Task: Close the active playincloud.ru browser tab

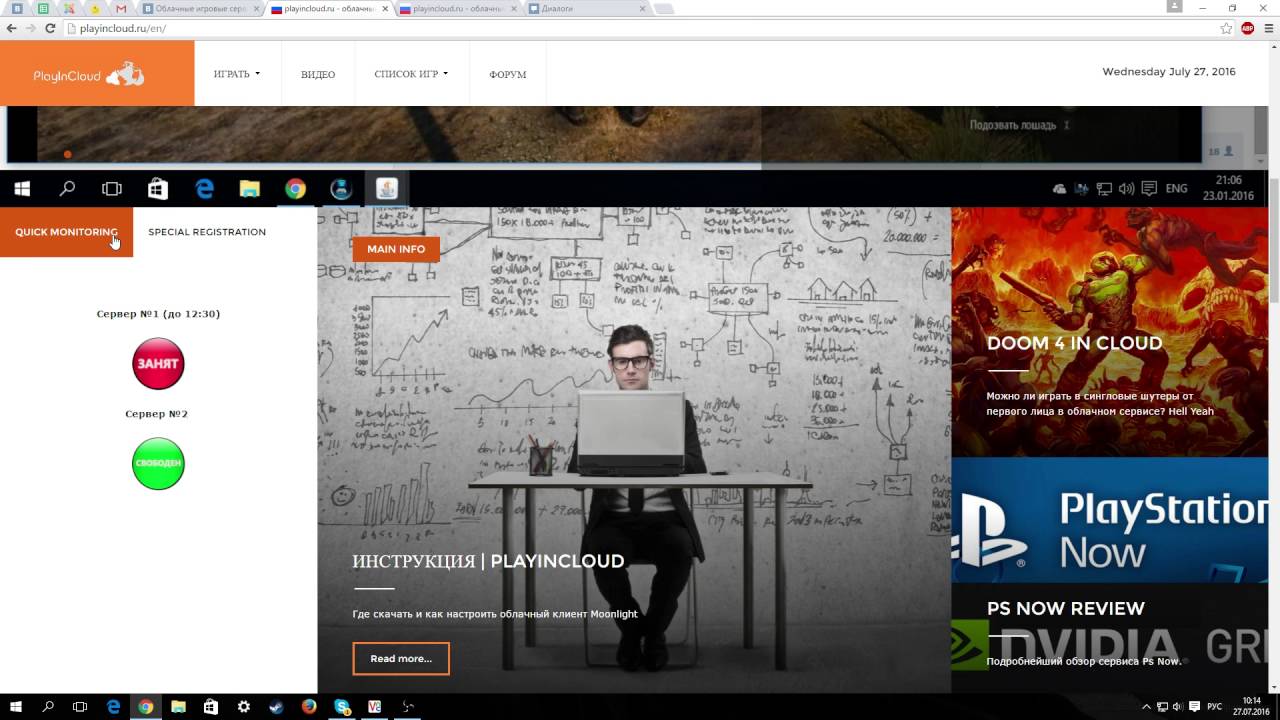Action: [x=385, y=8]
